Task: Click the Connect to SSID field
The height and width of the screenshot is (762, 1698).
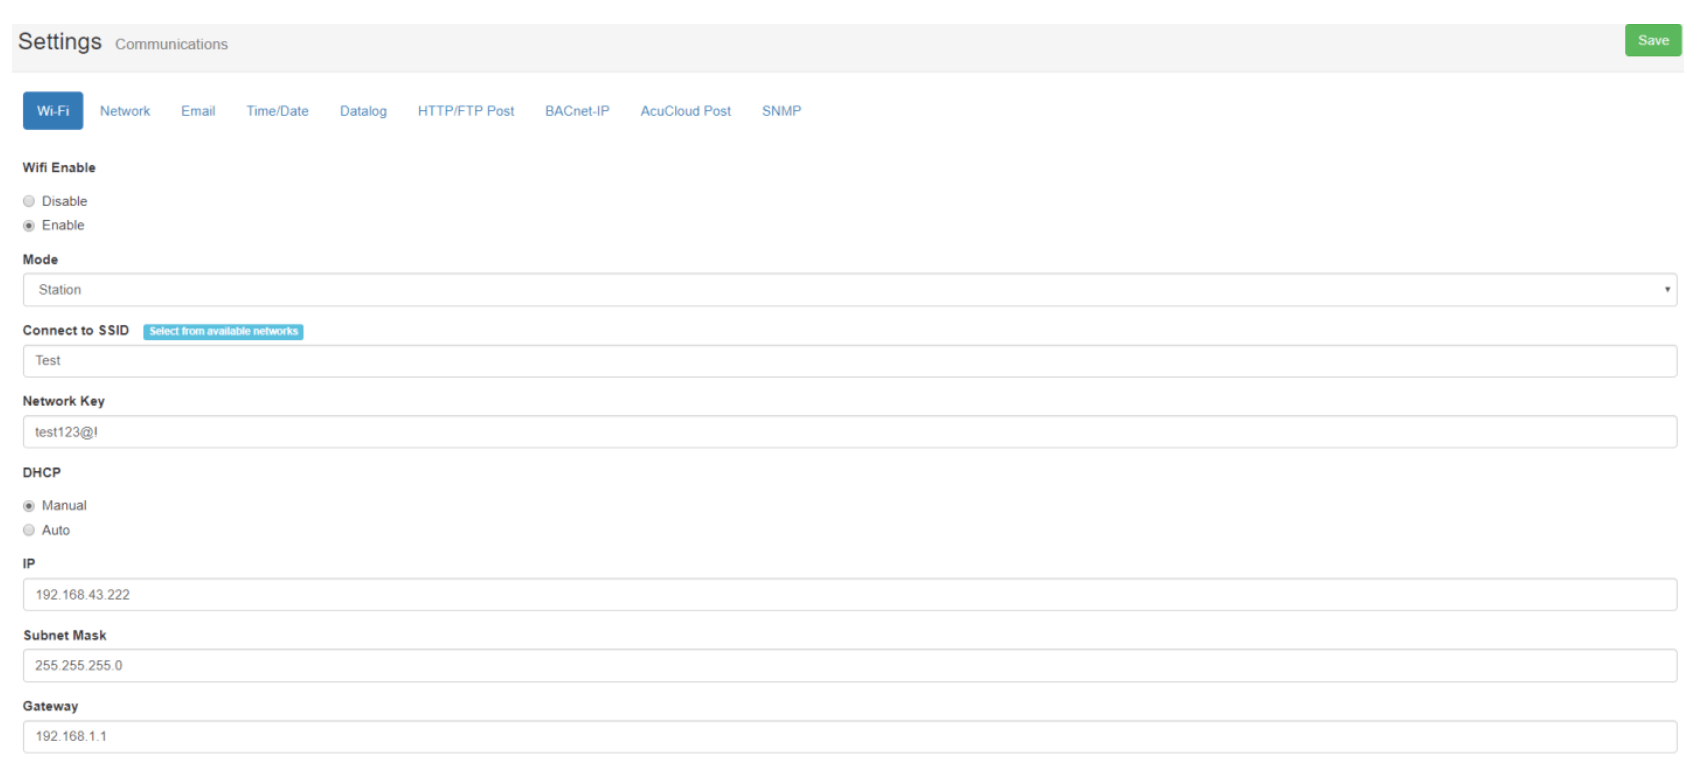Action: click(849, 361)
